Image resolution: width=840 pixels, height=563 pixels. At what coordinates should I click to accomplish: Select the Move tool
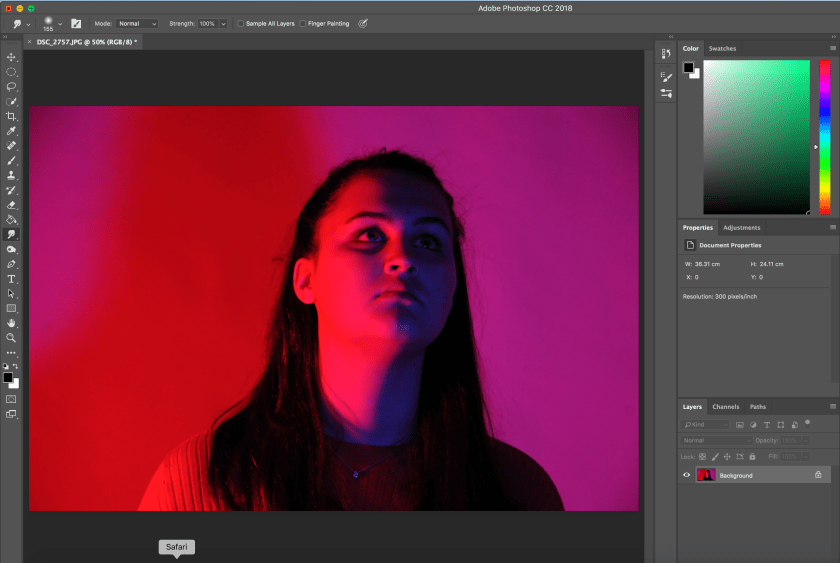pyautogui.click(x=11, y=57)
